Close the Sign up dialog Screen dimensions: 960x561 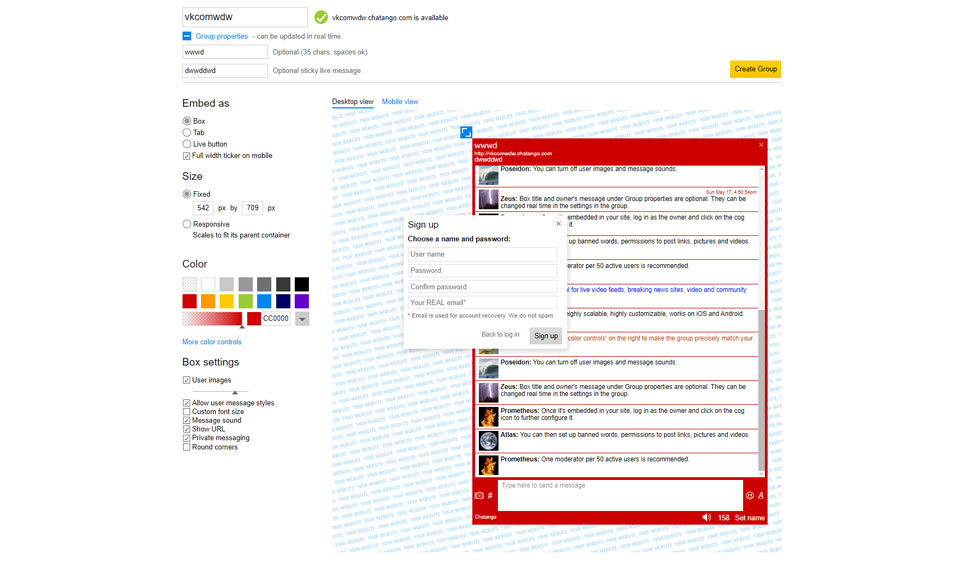[x=558, y=224]
